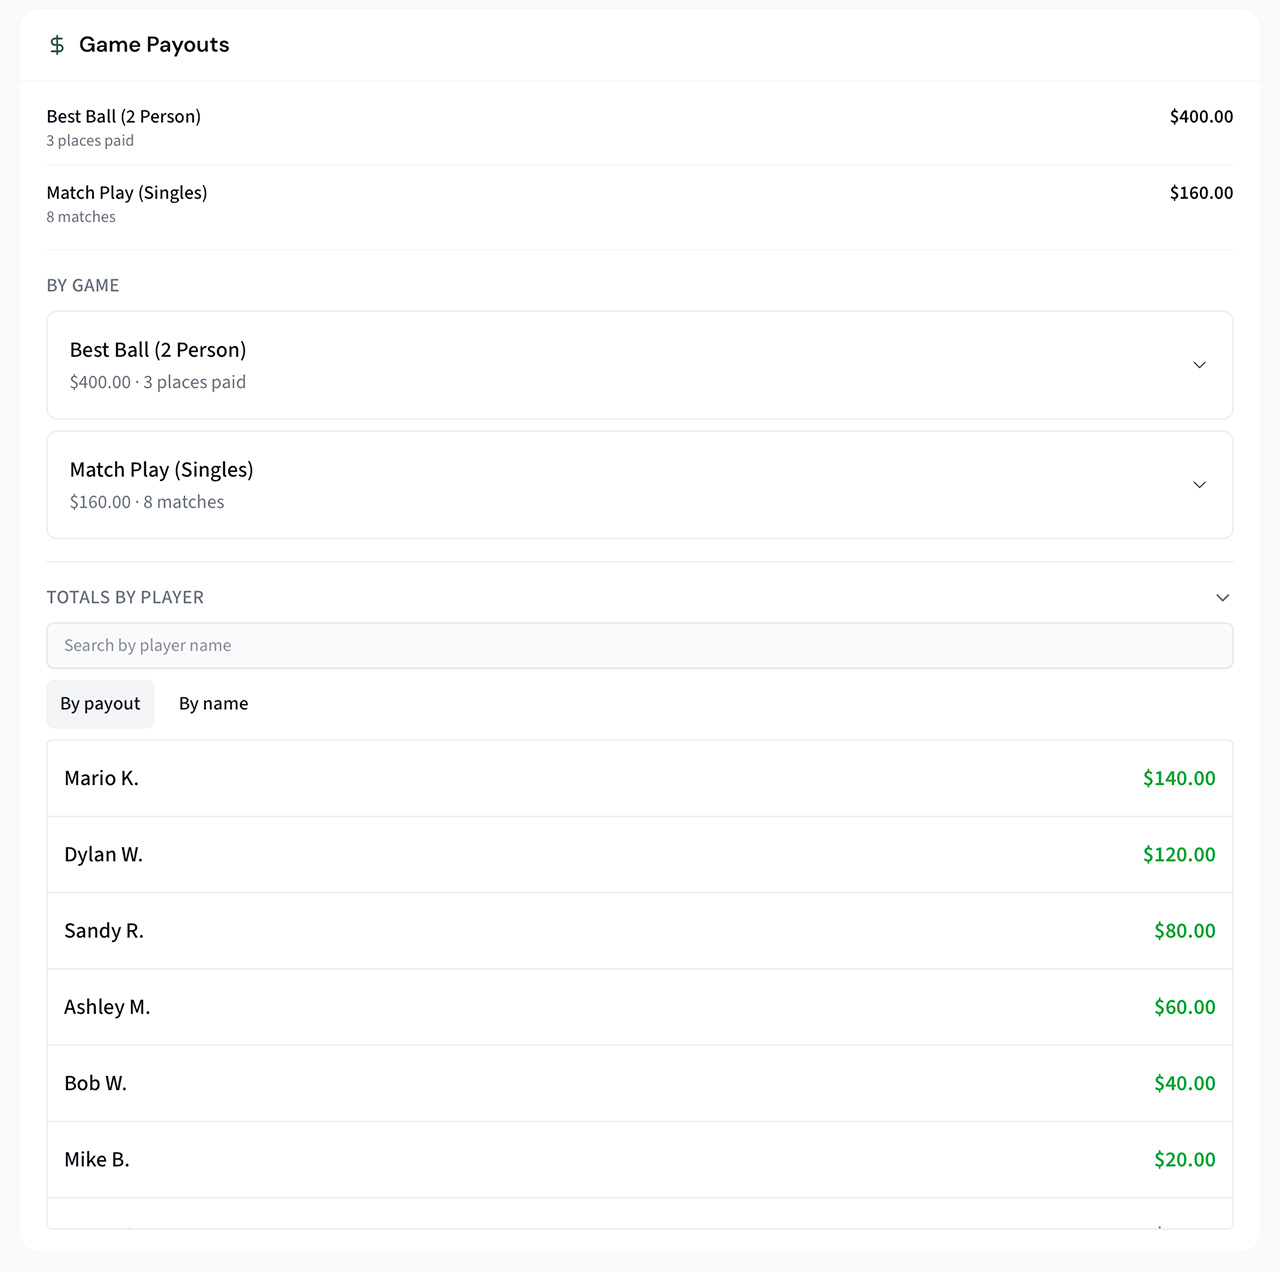The image size is (1280, 1272).
Task: Click the $40.00 payout amount
Action: click(1185, 1083)
